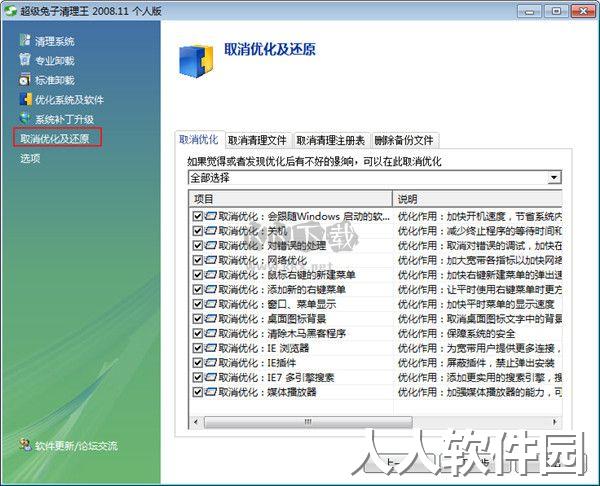Uncheck 会跟随Windows启动的软件 item

point(197,216)
